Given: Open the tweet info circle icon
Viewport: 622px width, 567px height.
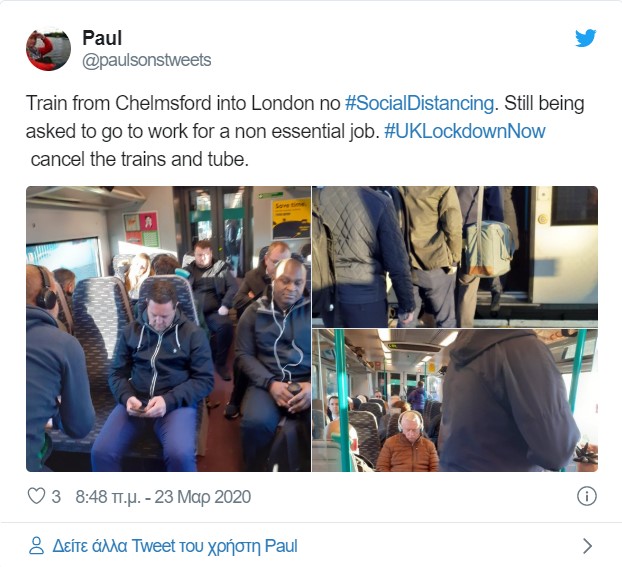Looking at the screenshot, I should (586, 496).
